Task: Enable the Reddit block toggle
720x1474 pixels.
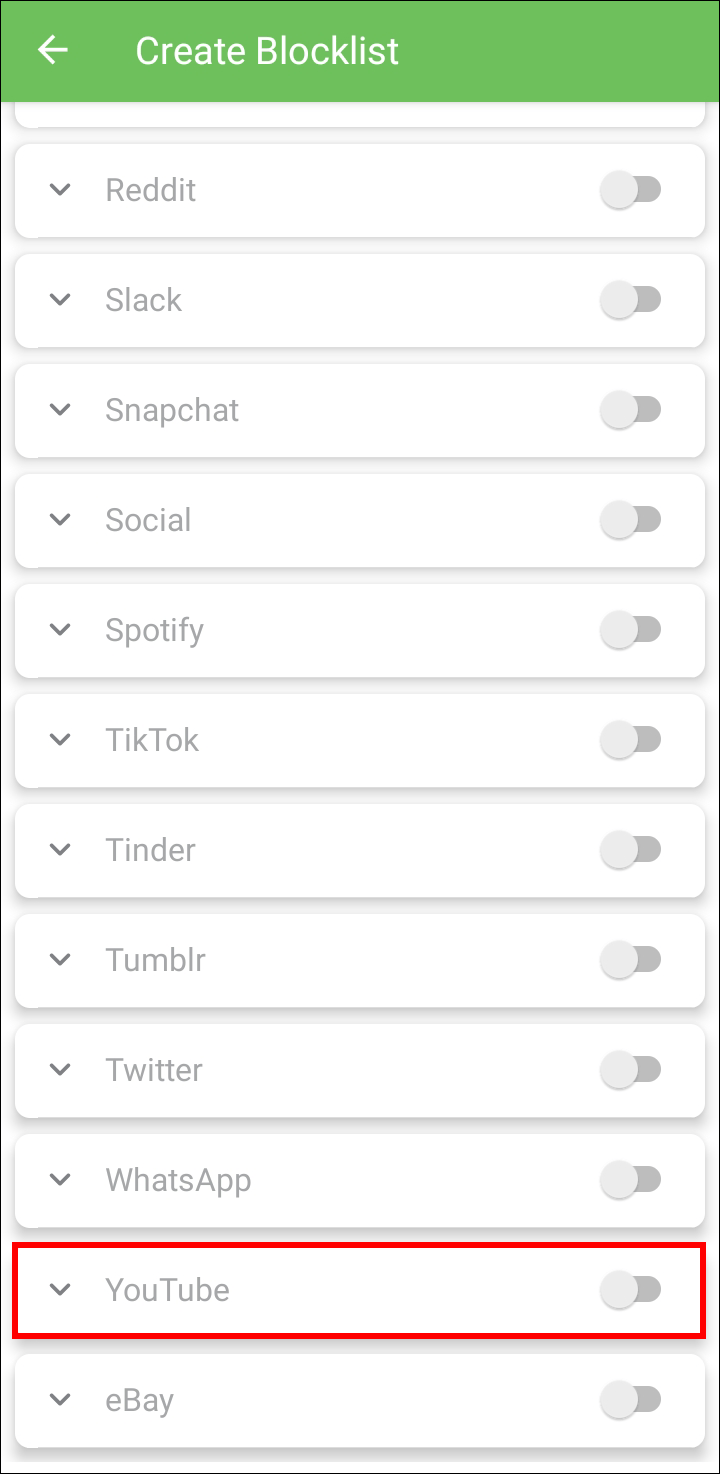Action: tap(631, 189)
